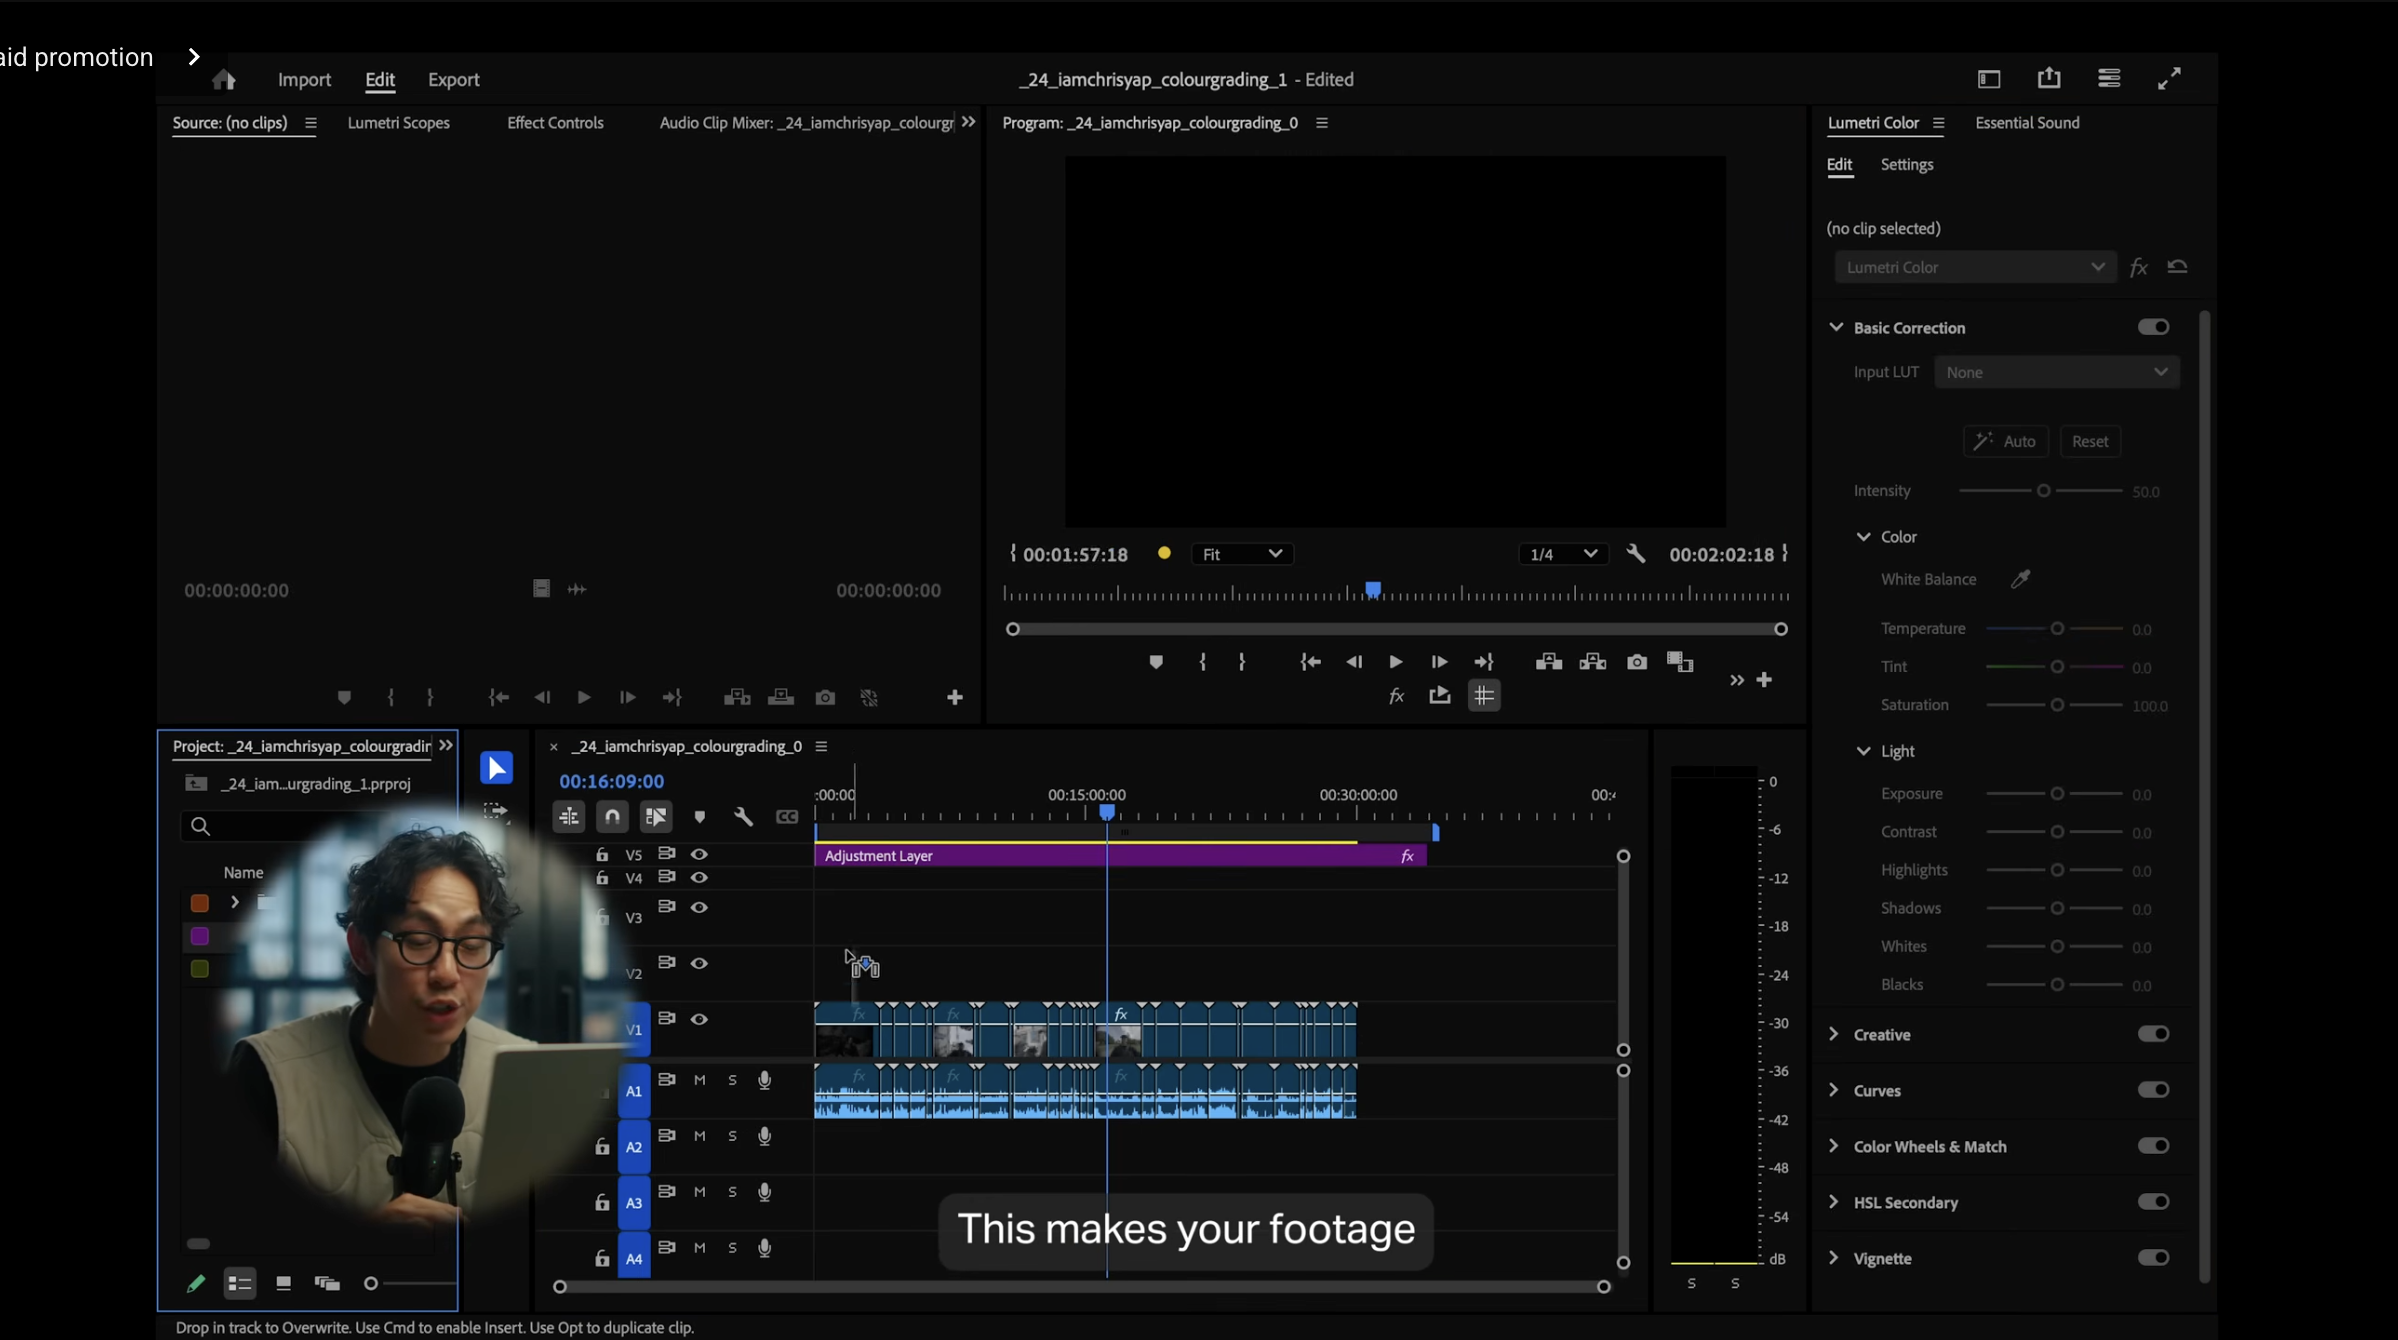
Task: Toggle full screen video icon
Action: click(x=2169, y=79)
